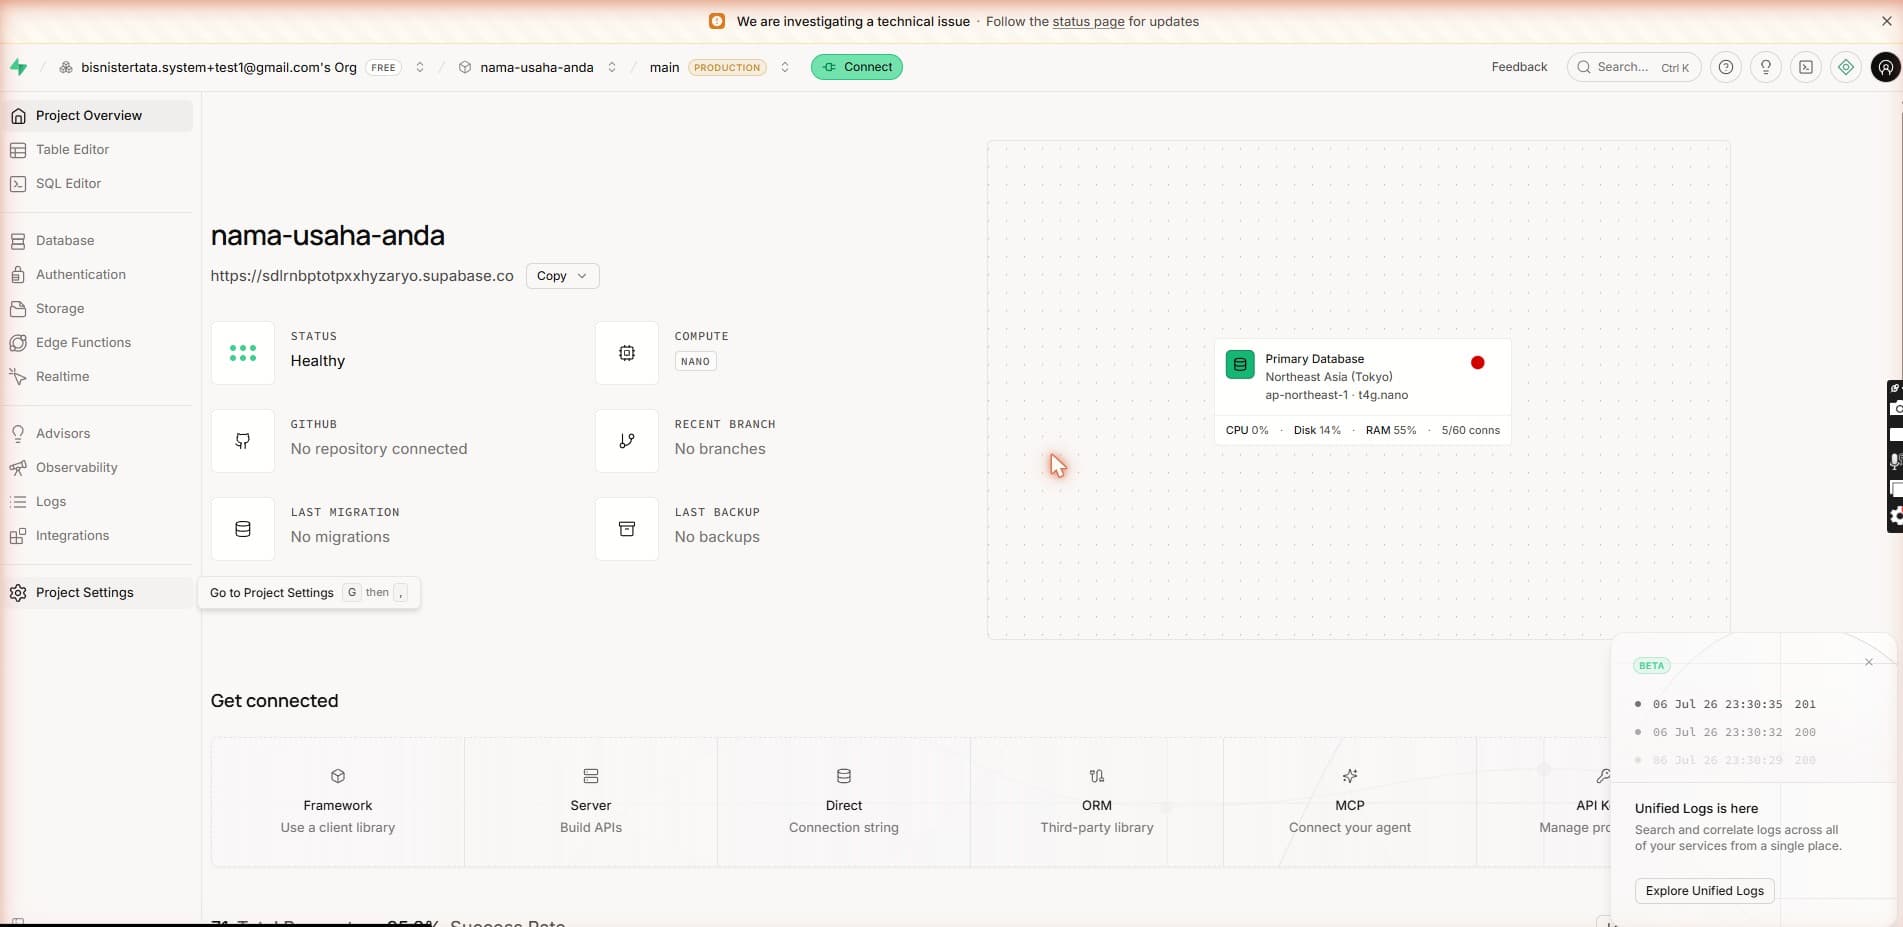Click the BETA badge in logs popup
The image size is (1903, 927).
[1651, 665]
